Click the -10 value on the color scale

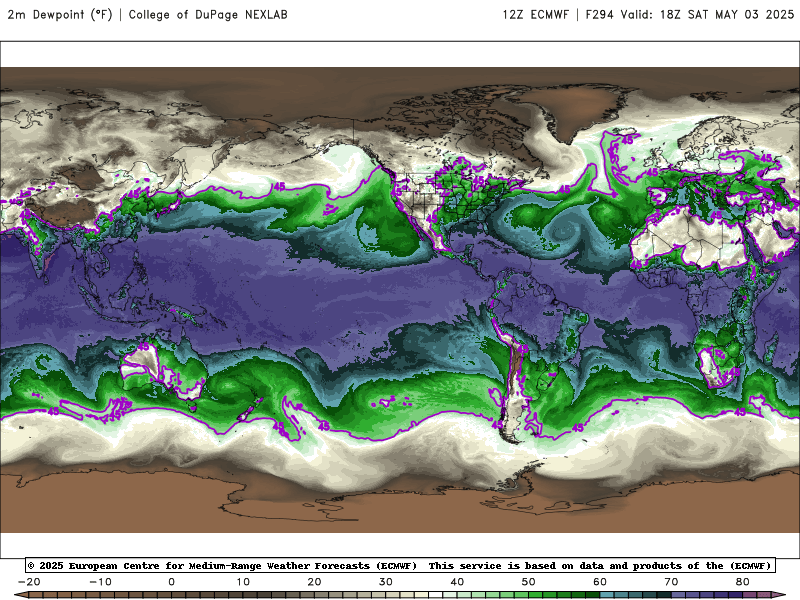[x=100, y=582]
